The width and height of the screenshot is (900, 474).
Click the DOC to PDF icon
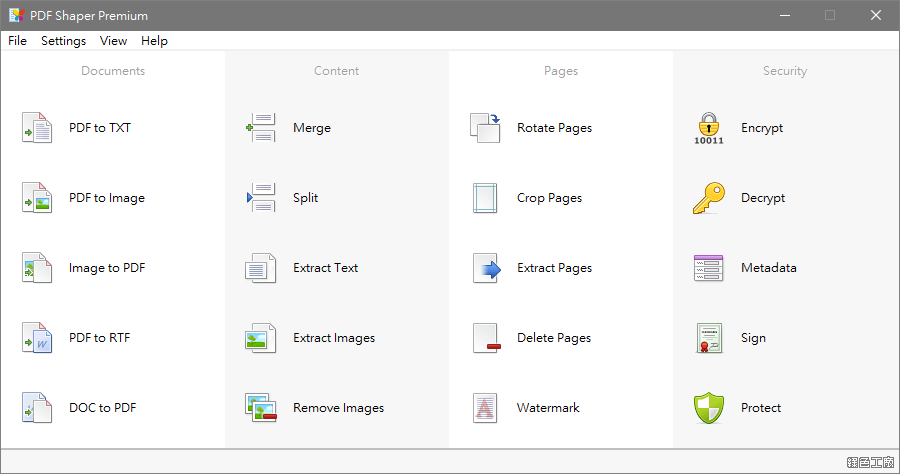(x=37, y=407)
